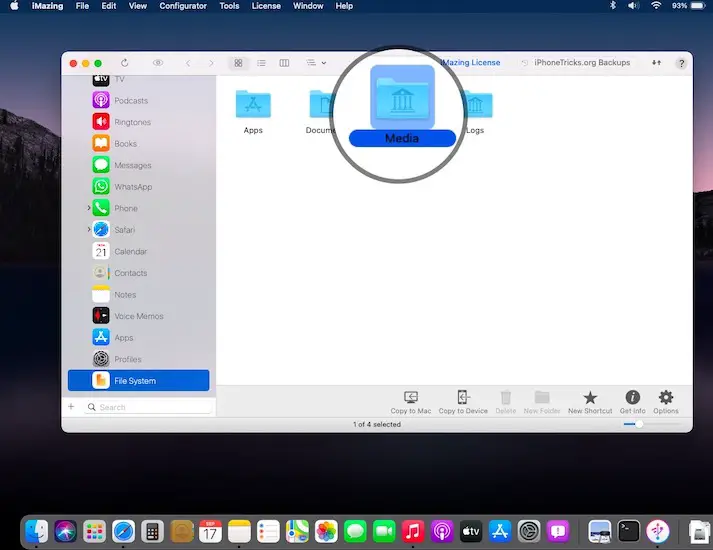The height and width of the screenshot is (550, 713).
Task: Create a New Shortcut with star icon
Action: (x=590, y=398)
